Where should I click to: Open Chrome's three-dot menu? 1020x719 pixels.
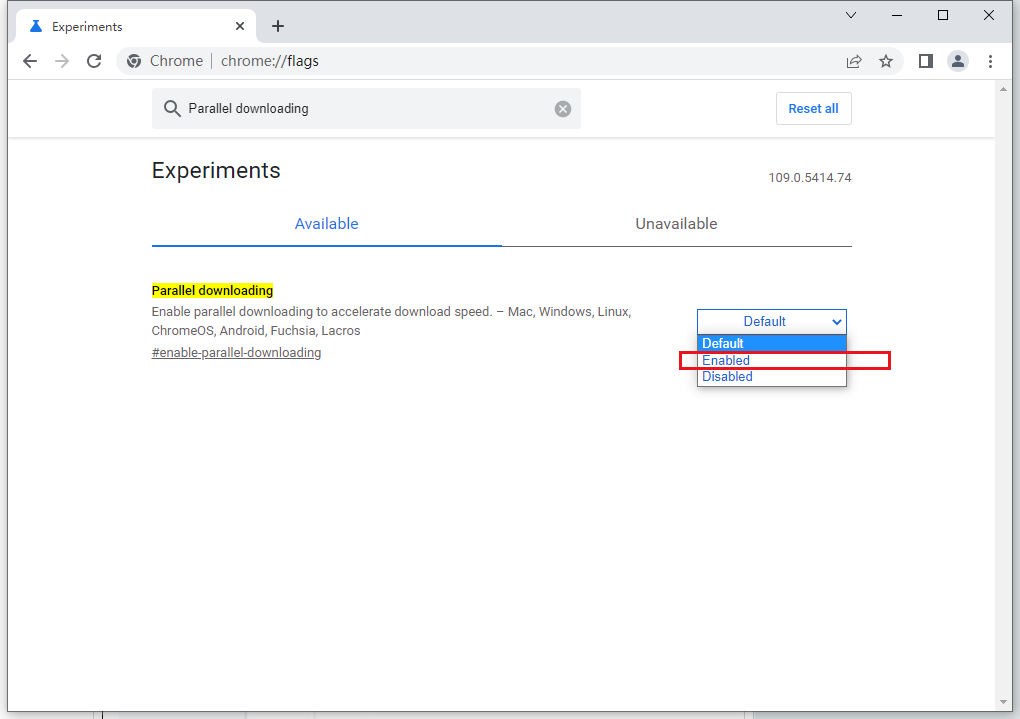pos(990,61)
